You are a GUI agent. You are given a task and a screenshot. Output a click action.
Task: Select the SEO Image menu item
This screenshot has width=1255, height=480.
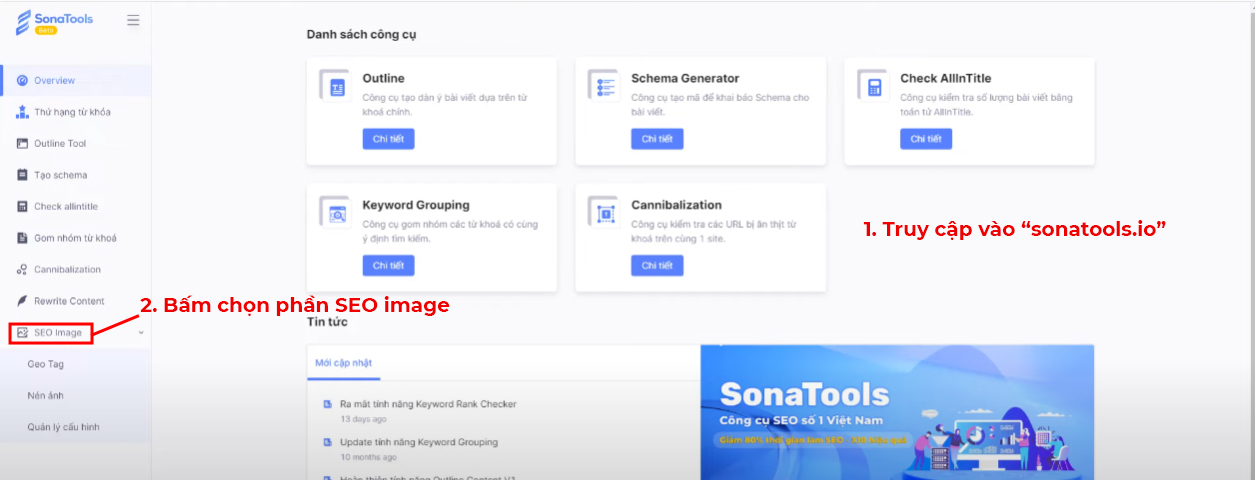click(x=76, y=332)
